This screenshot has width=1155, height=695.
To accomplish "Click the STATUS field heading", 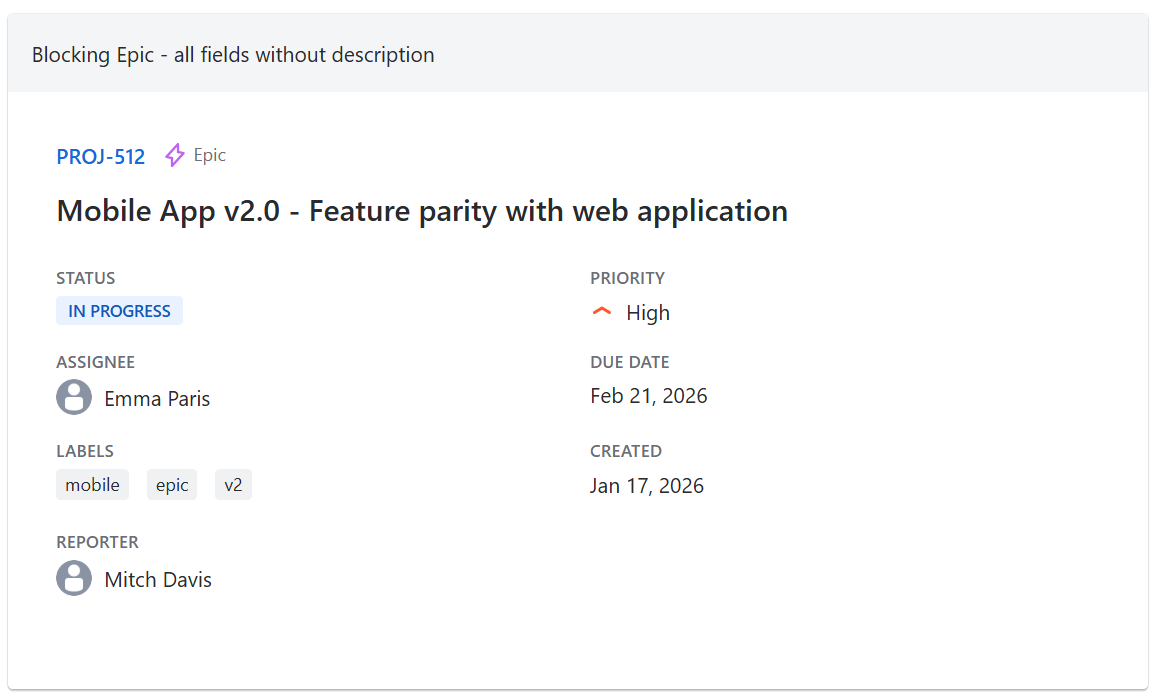I will pos(85,278).
